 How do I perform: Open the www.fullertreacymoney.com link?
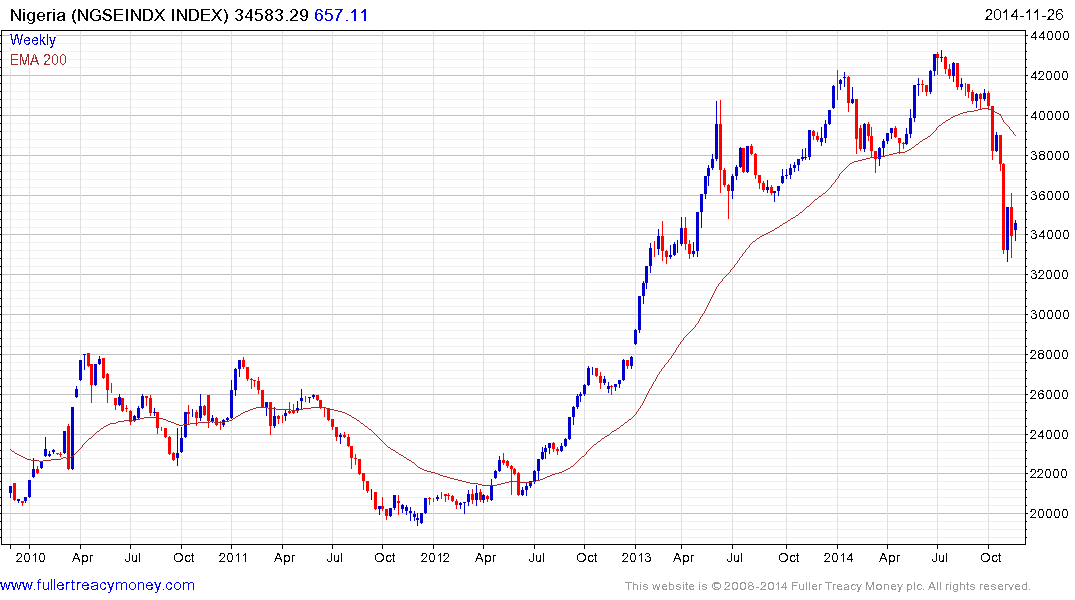(97, 586)
